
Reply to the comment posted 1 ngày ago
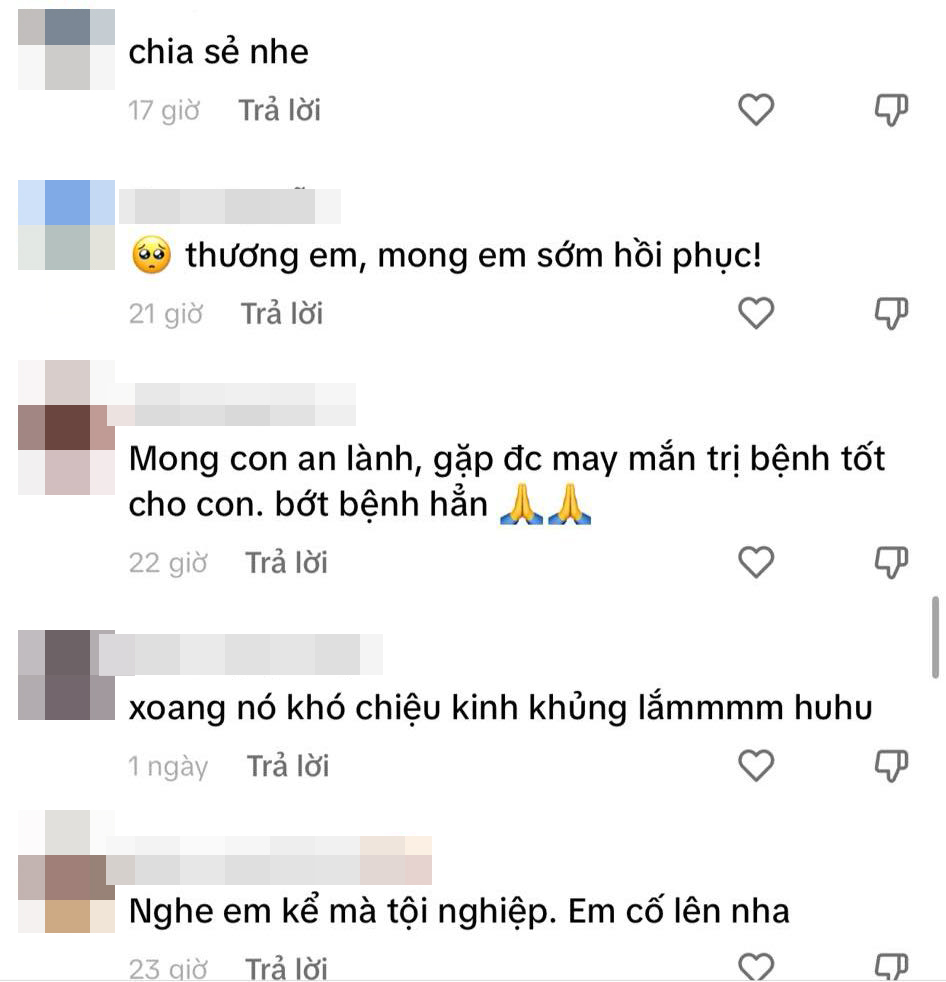tap(288, 766)
